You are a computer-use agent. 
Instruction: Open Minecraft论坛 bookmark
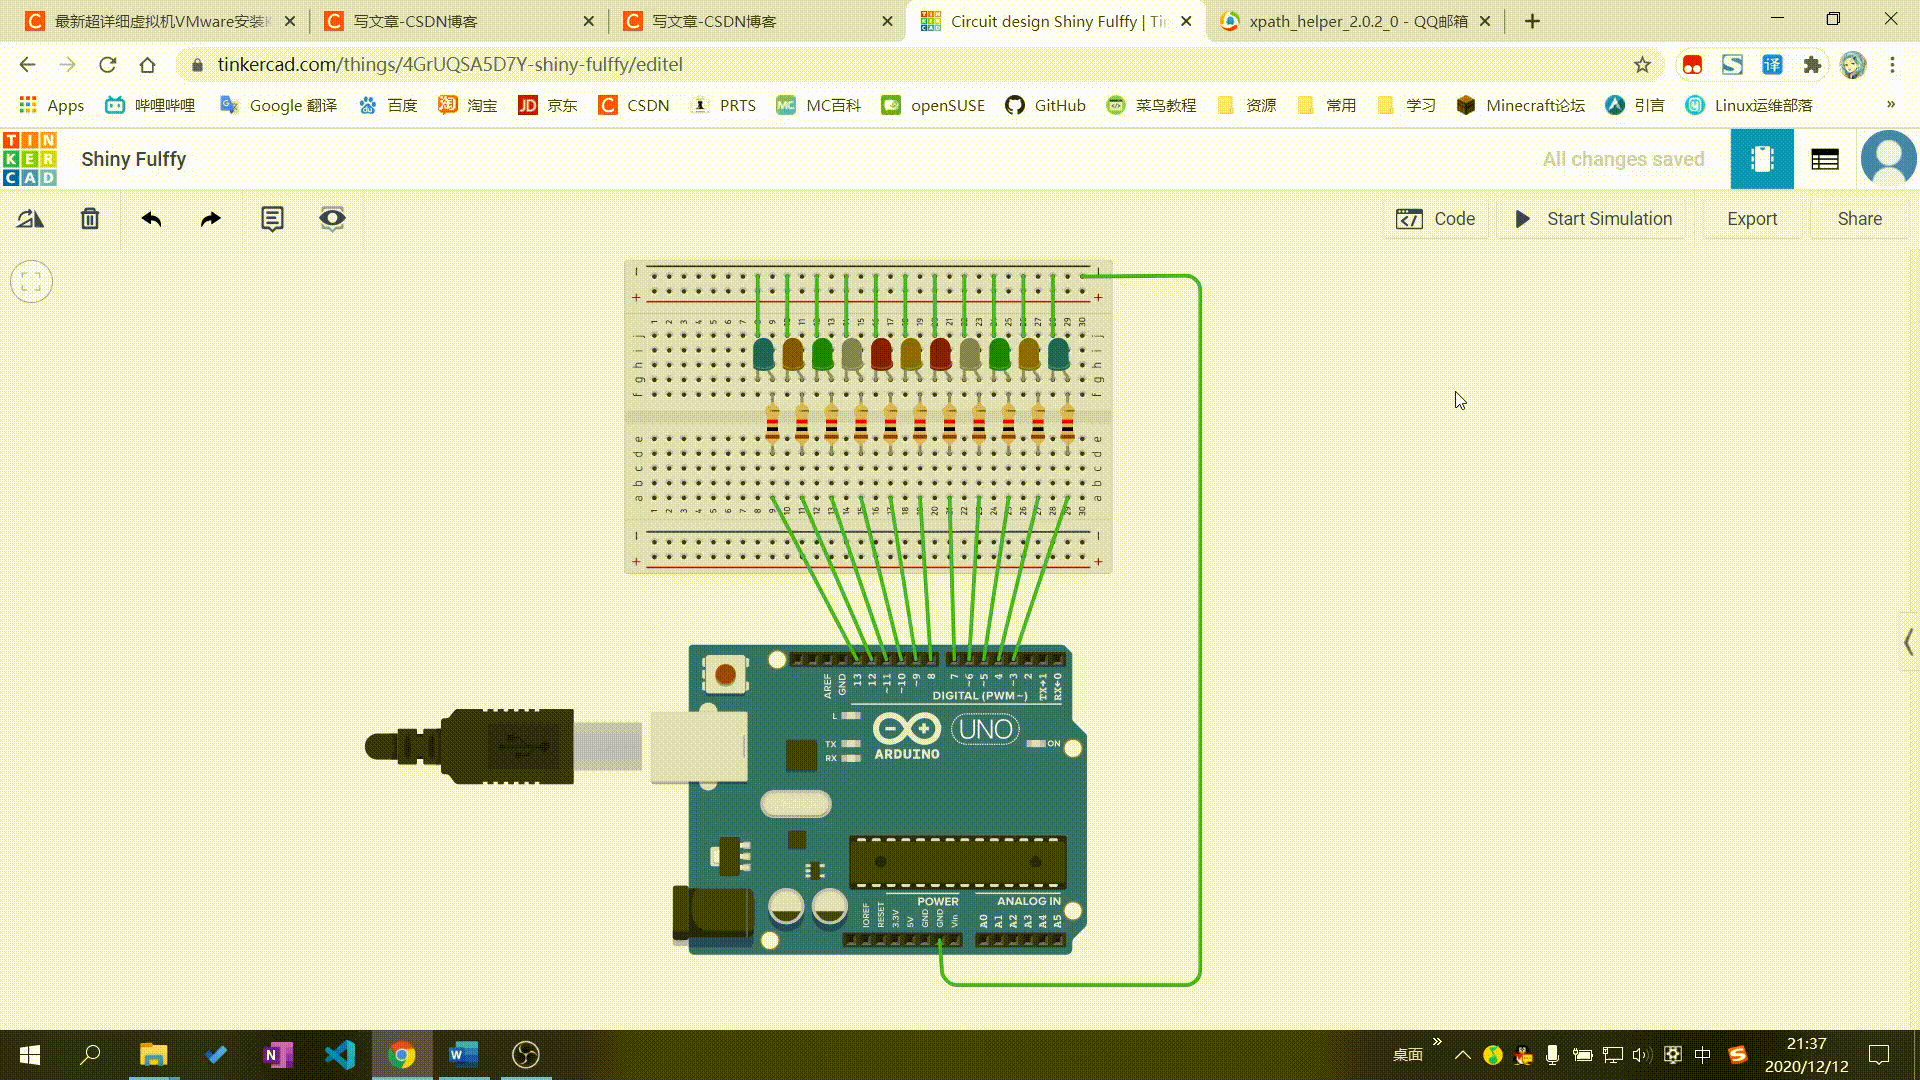pyautogui.click(x=1521, y=105)
